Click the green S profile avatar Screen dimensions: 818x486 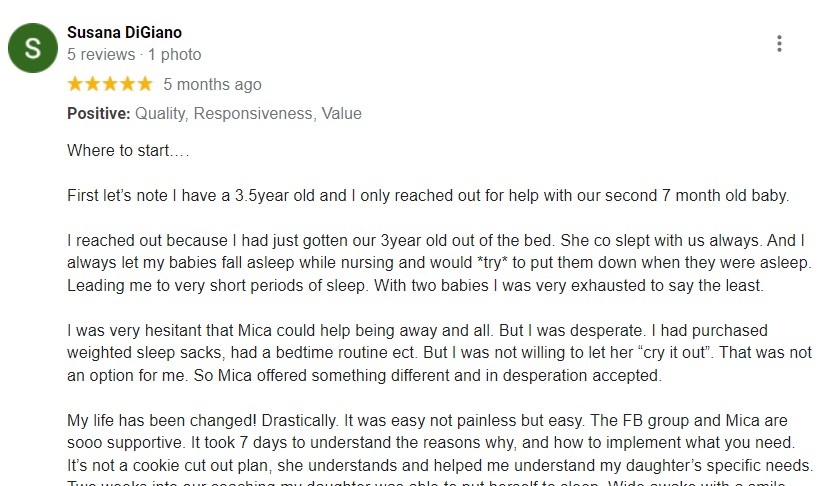coord(33,48)
